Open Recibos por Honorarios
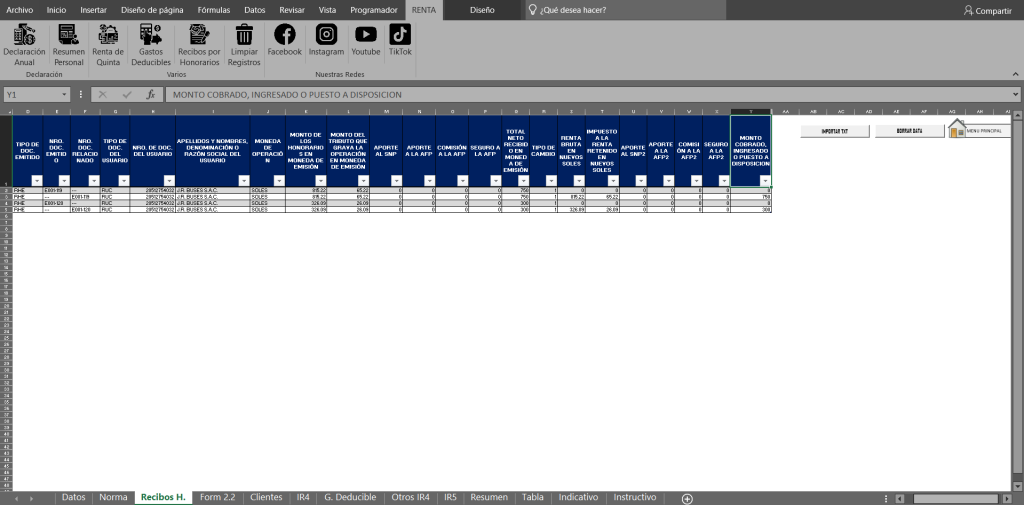Viewport: 1024px width, 505px height. [199, 44]
